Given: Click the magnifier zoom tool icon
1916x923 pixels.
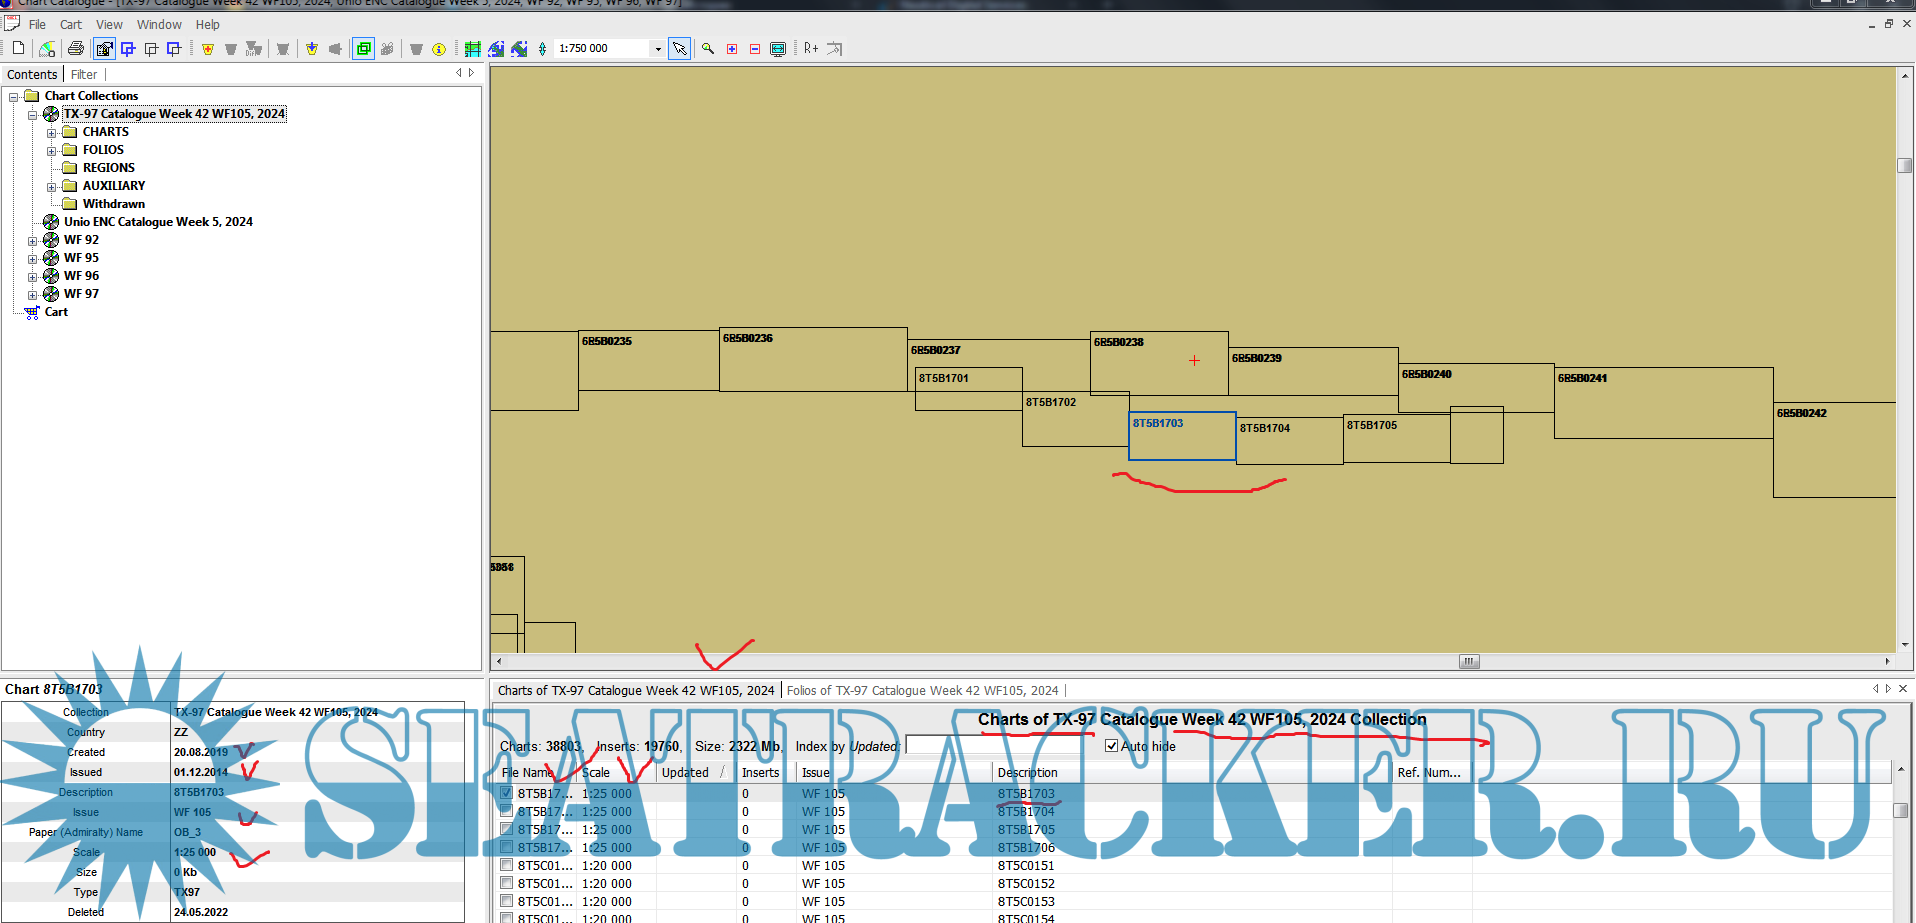Looking at the screenshot, I should (x=708, y=48).
